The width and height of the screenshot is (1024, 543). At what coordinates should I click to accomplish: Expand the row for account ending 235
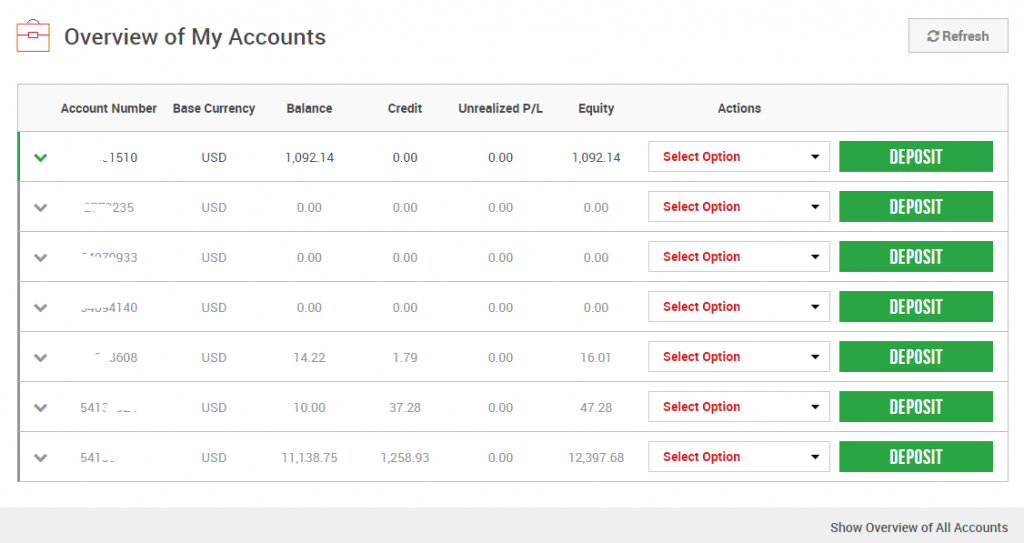coord(40,208)
